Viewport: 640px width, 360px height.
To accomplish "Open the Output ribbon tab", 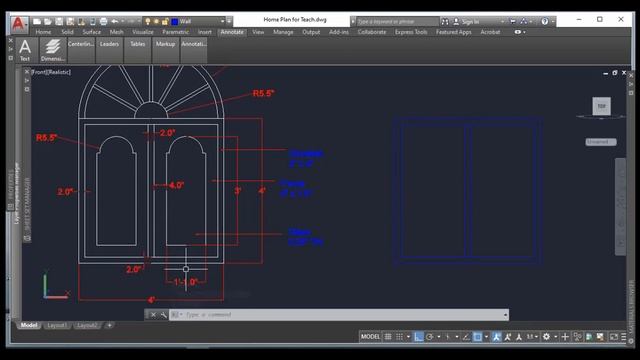I will [311, 32].
